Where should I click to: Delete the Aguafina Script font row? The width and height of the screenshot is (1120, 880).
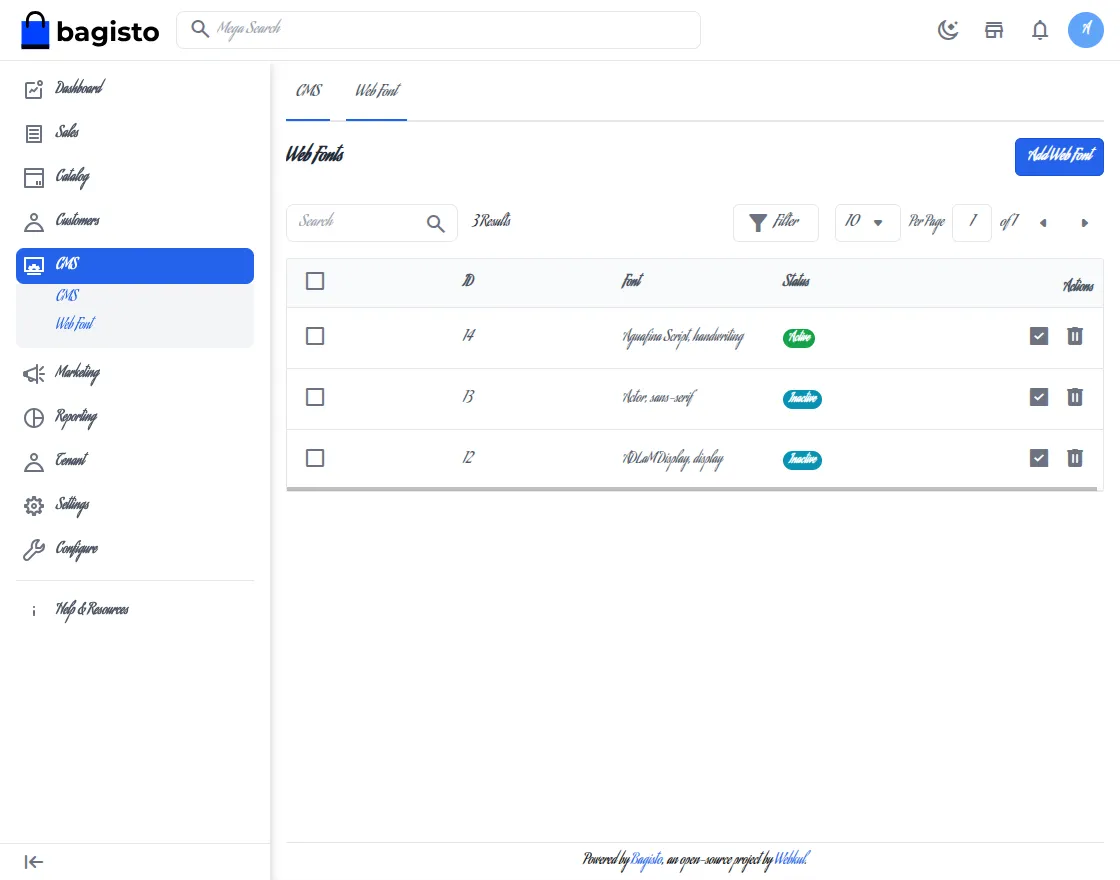[1074, 336]
